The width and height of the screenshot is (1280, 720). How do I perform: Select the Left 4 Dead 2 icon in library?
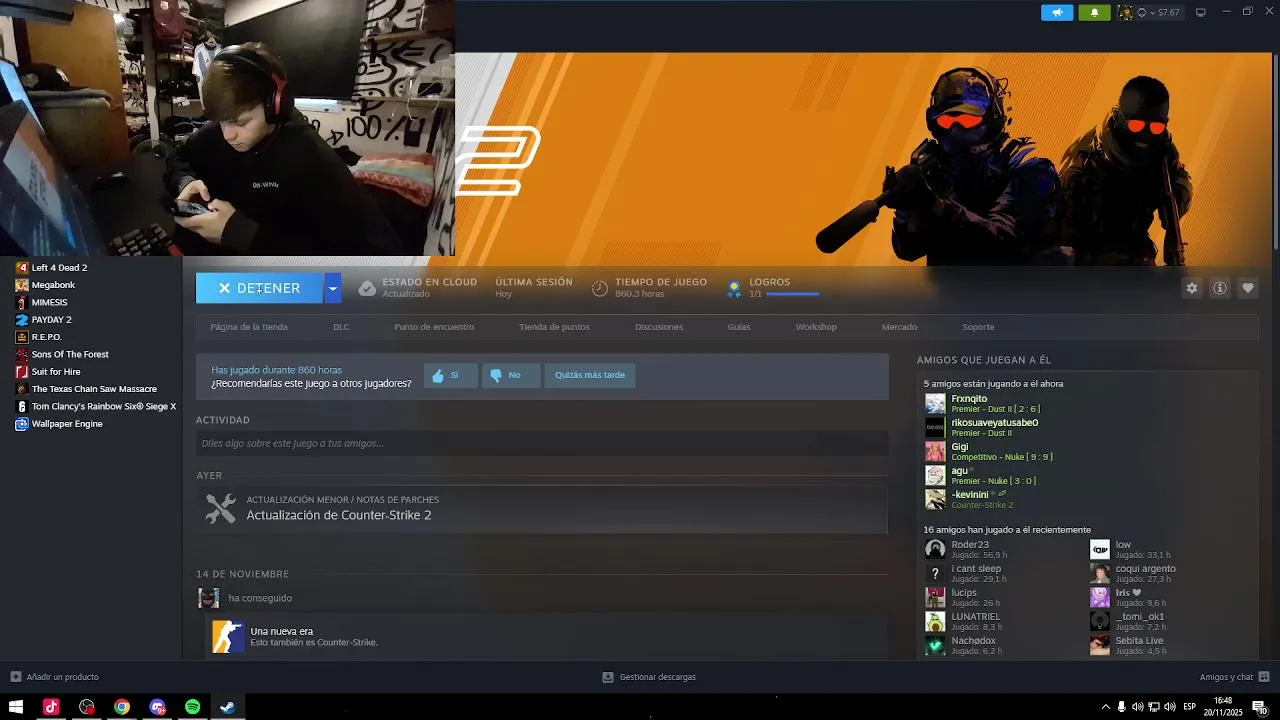click(x=22, y=268)
